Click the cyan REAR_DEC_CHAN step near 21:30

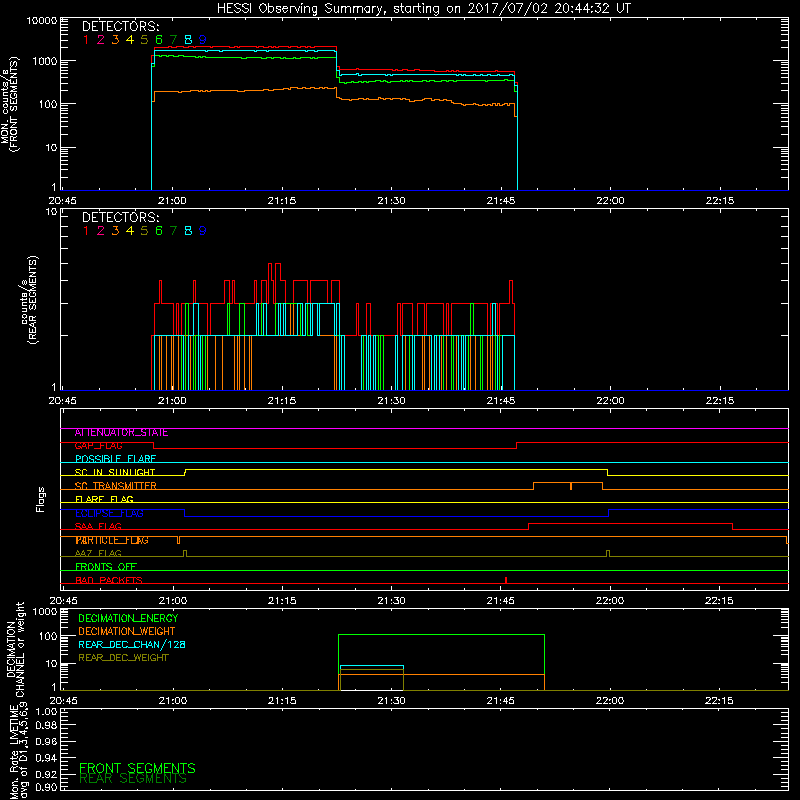(x=371, y=666)
